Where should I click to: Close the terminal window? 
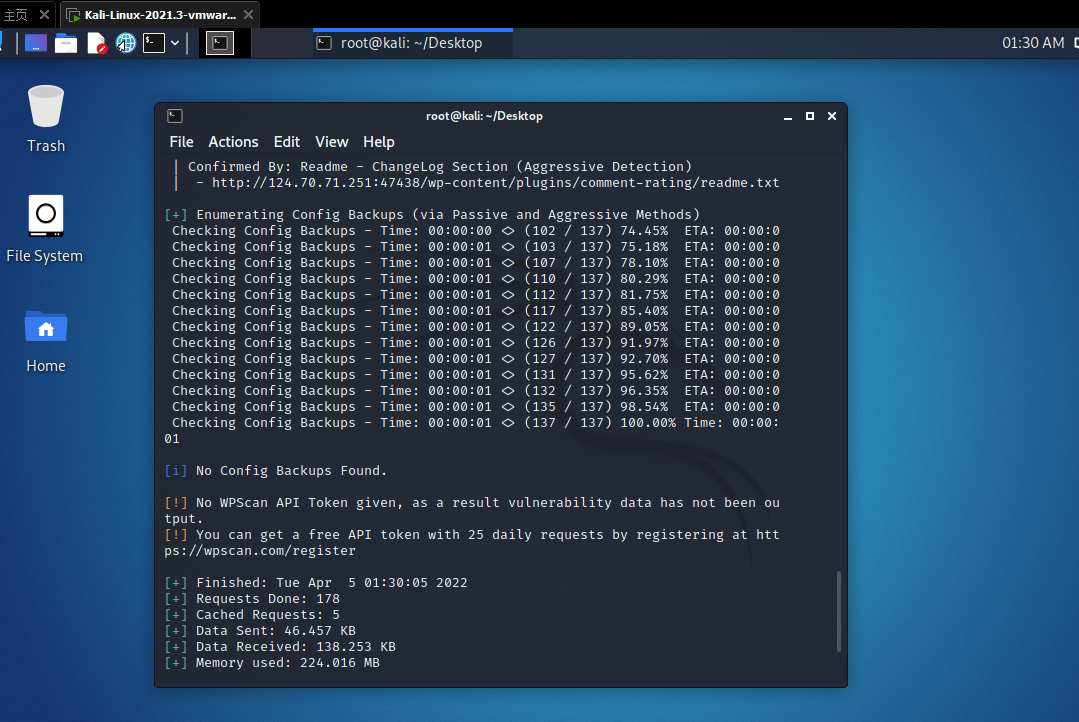831,116
